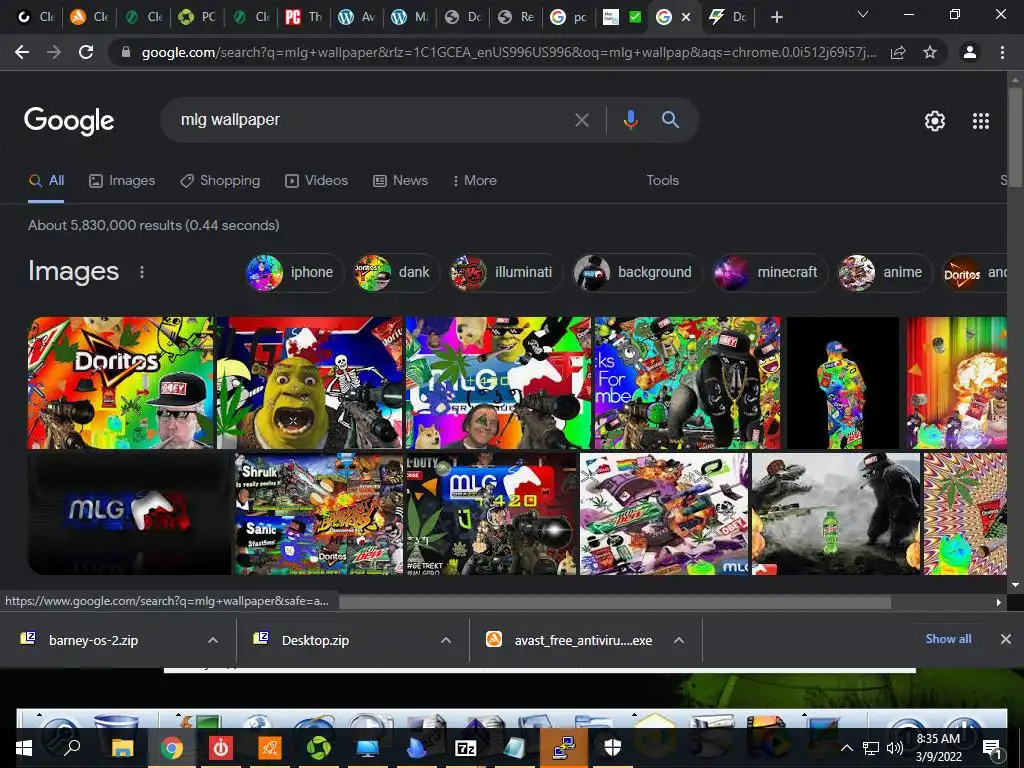Viewport: 1024px width, 768px height.
Task: Open the Images section heading
Action: (73, 271)
